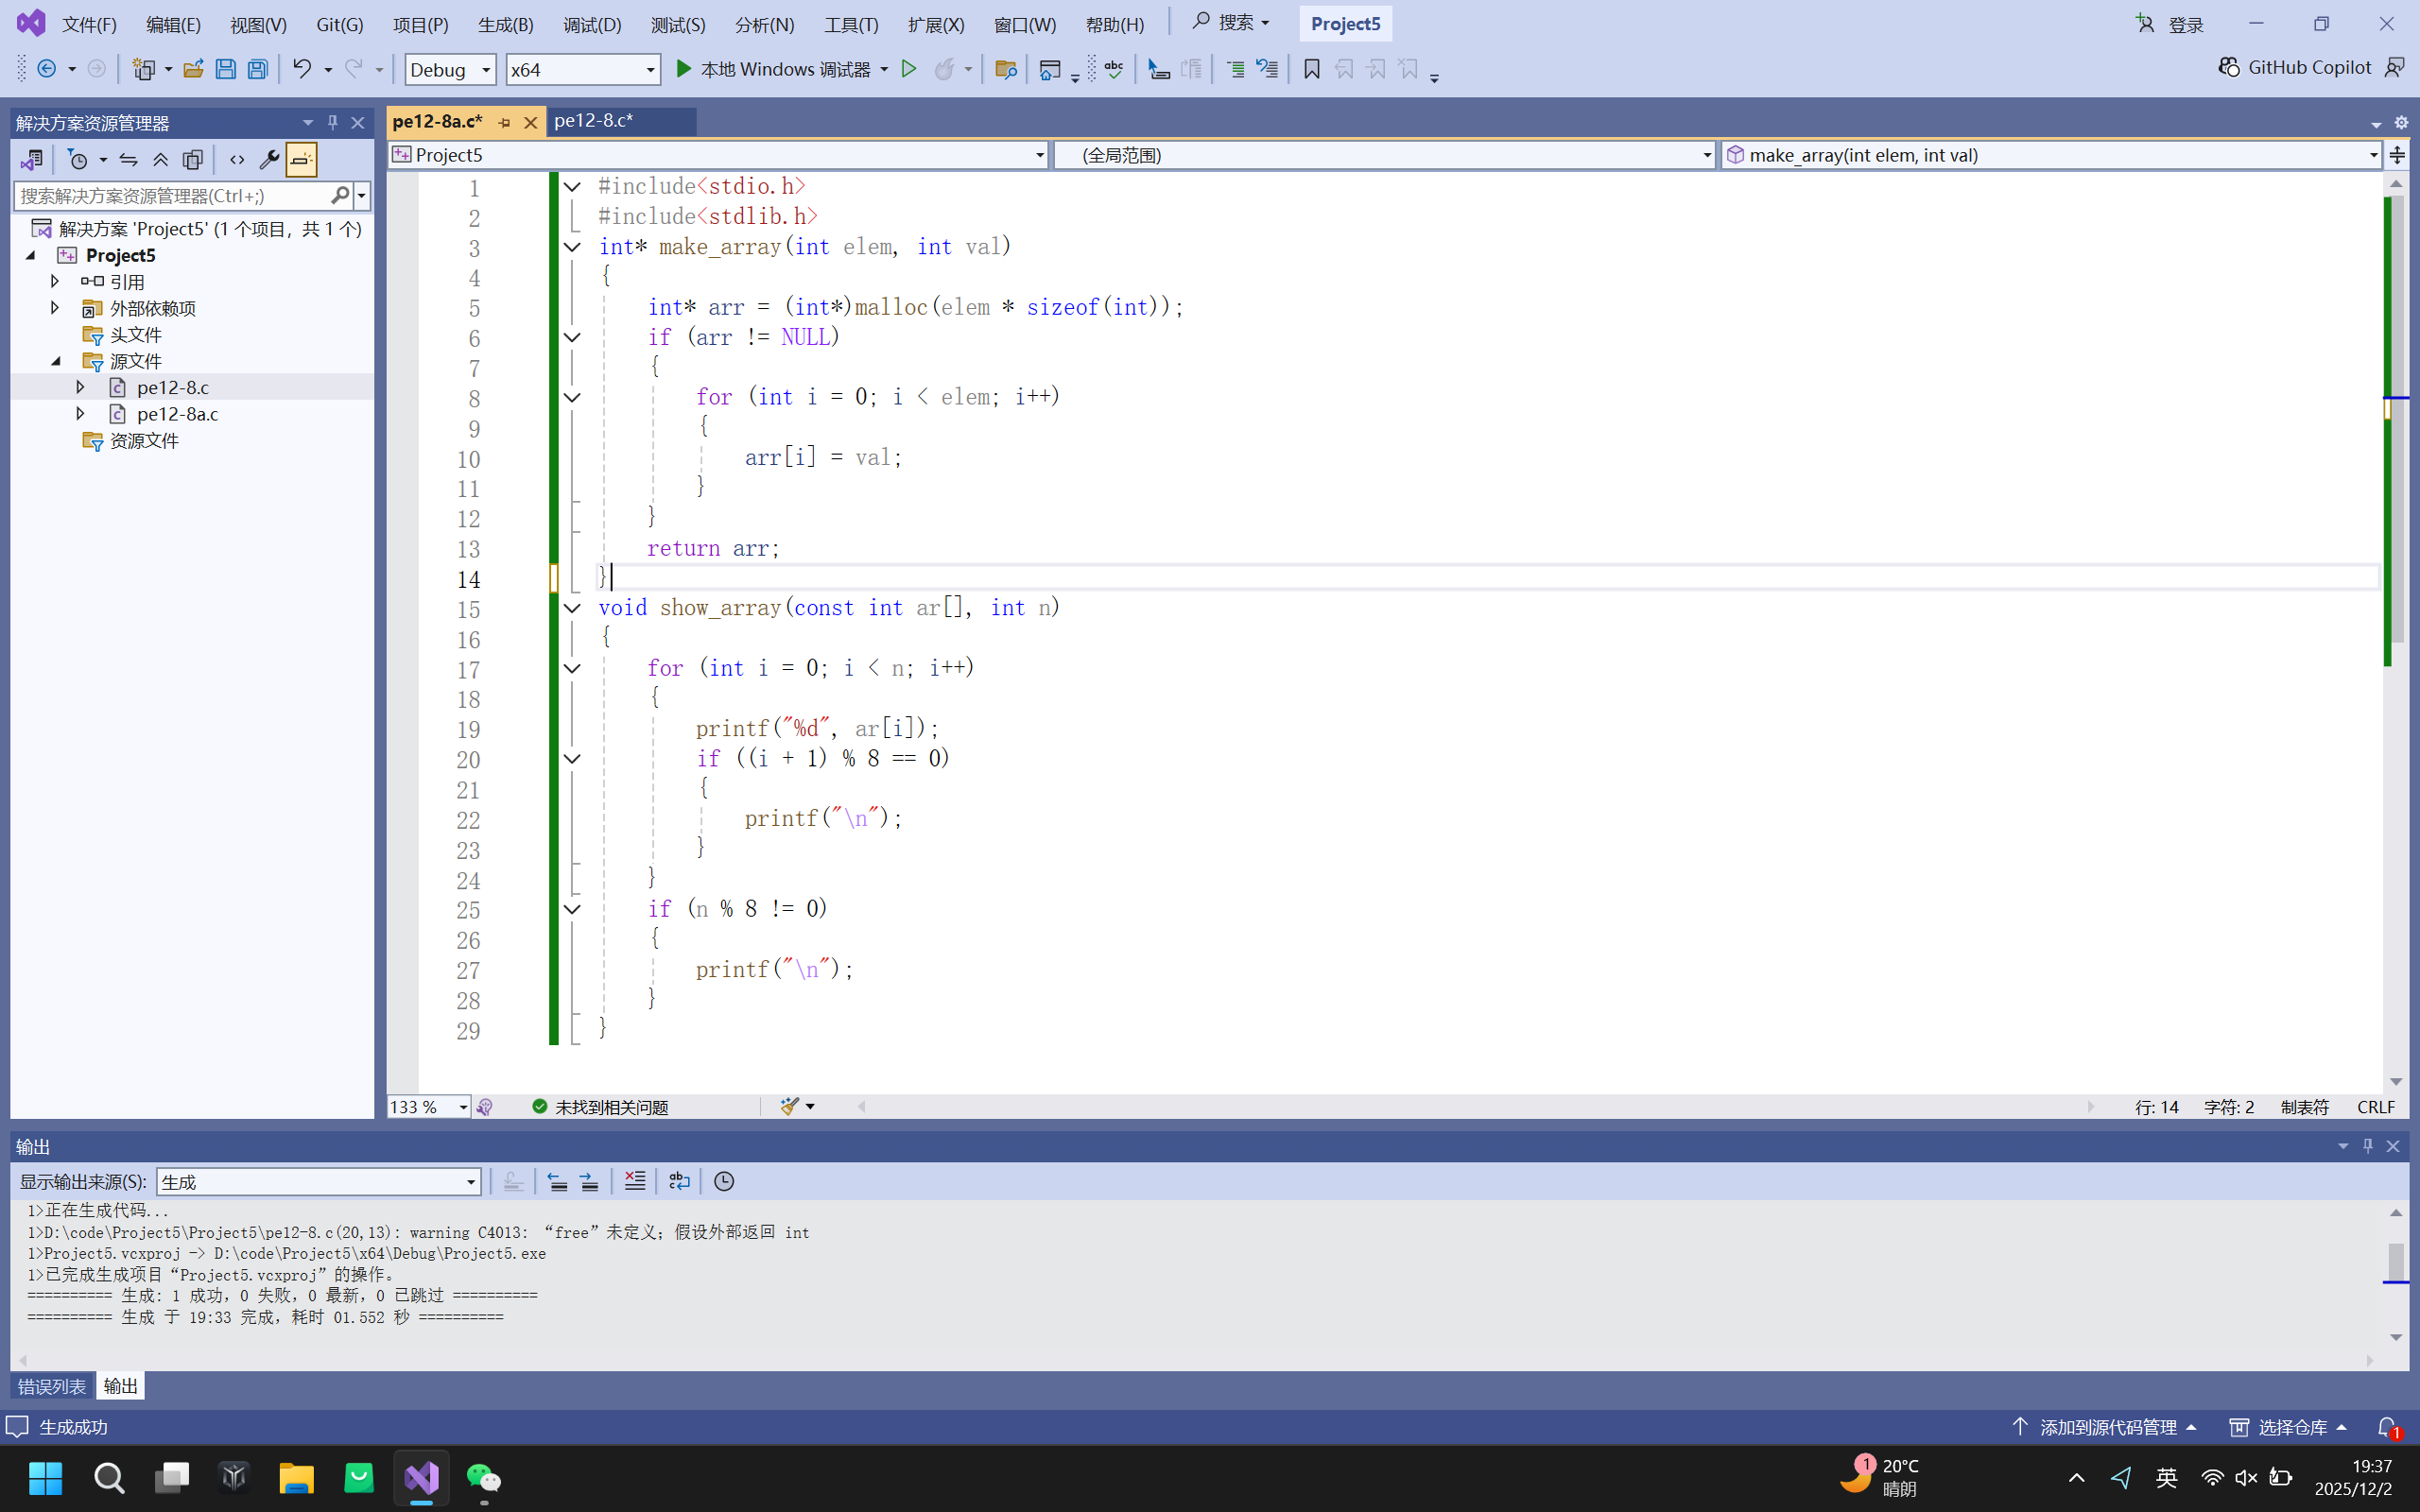Collapse the make_array function fold arrow
The image size is (2420, 1512).
[x=572, y=247]
